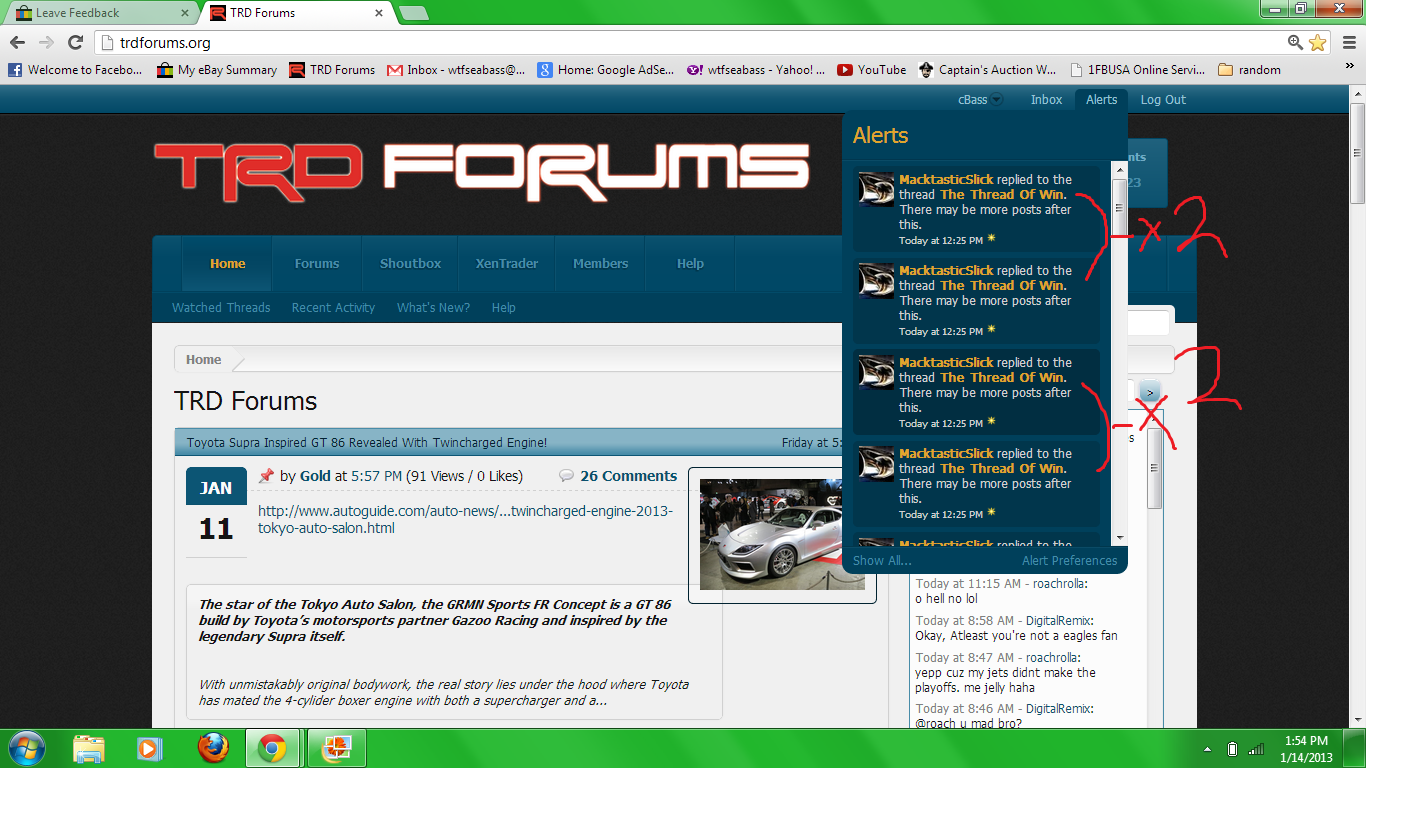1426x830 pixels.
Task: Open What's New? sub-link
Action: coord(433,308)
